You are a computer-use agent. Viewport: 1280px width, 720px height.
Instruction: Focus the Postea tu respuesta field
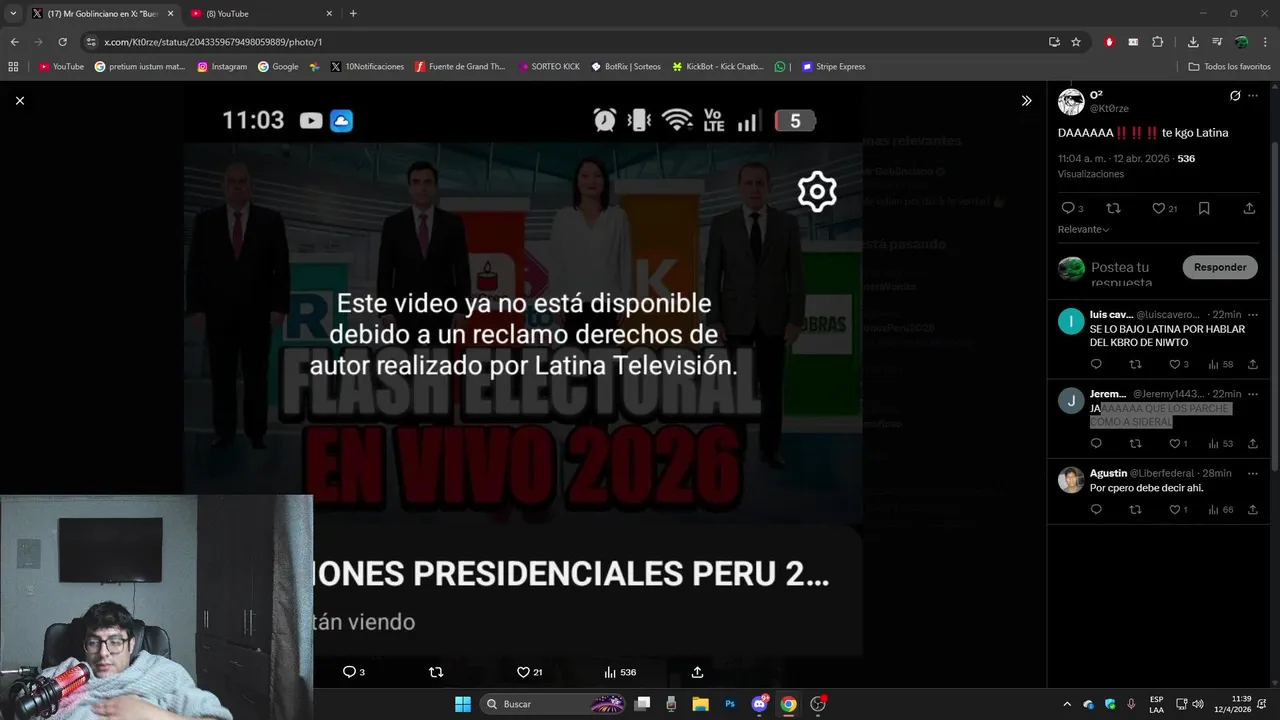pyautogui.click(x=1132, y=272)
